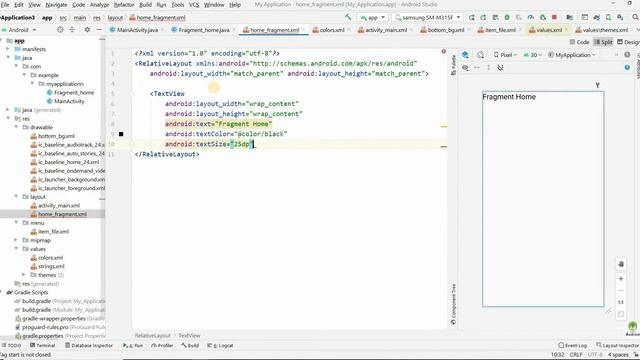Viewport: 640px width, 360px height.
Task: Click the Fragment Home text in preview
Action: click(509, 97)
